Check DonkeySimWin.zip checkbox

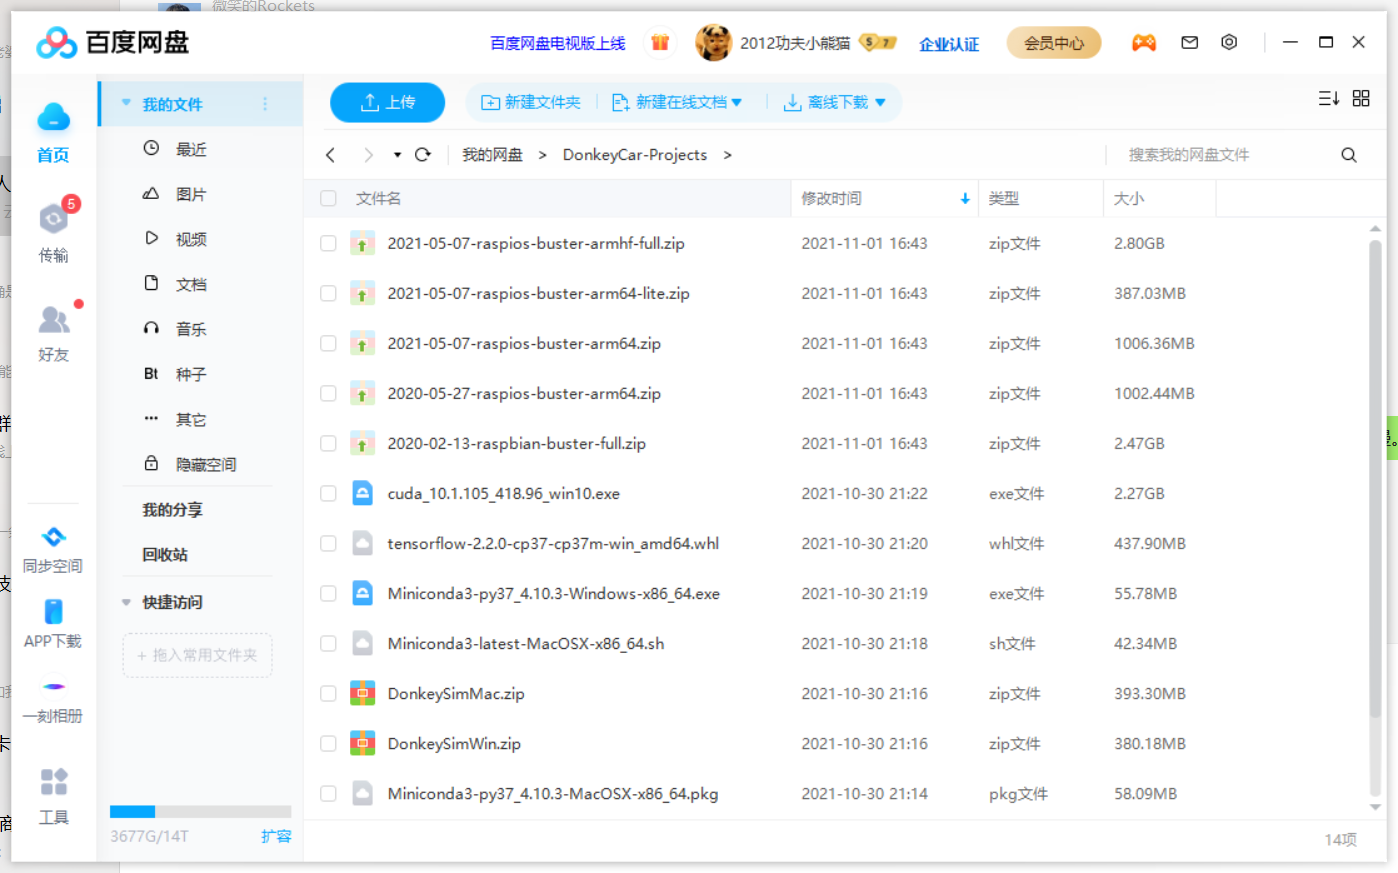pos(328,743)
